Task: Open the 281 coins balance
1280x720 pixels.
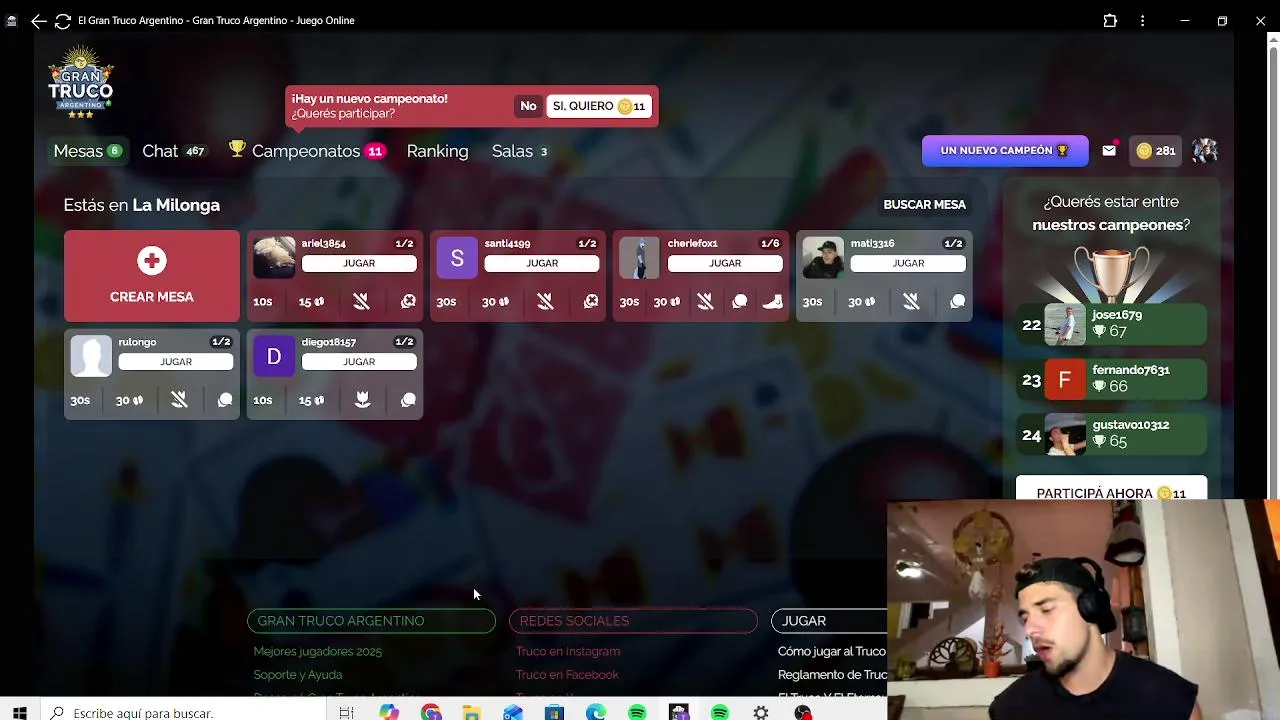Action: (x=1156, y=151)
